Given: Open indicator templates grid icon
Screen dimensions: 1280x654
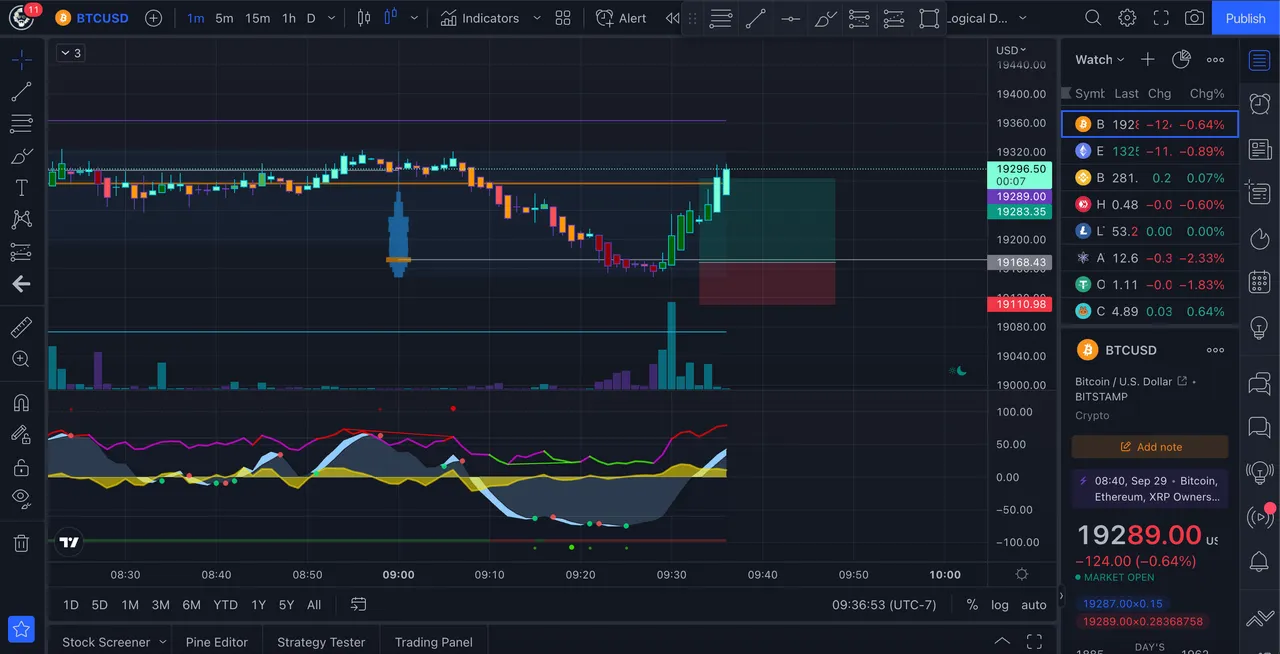Looking at the screenshot, I should click(563, 18).
